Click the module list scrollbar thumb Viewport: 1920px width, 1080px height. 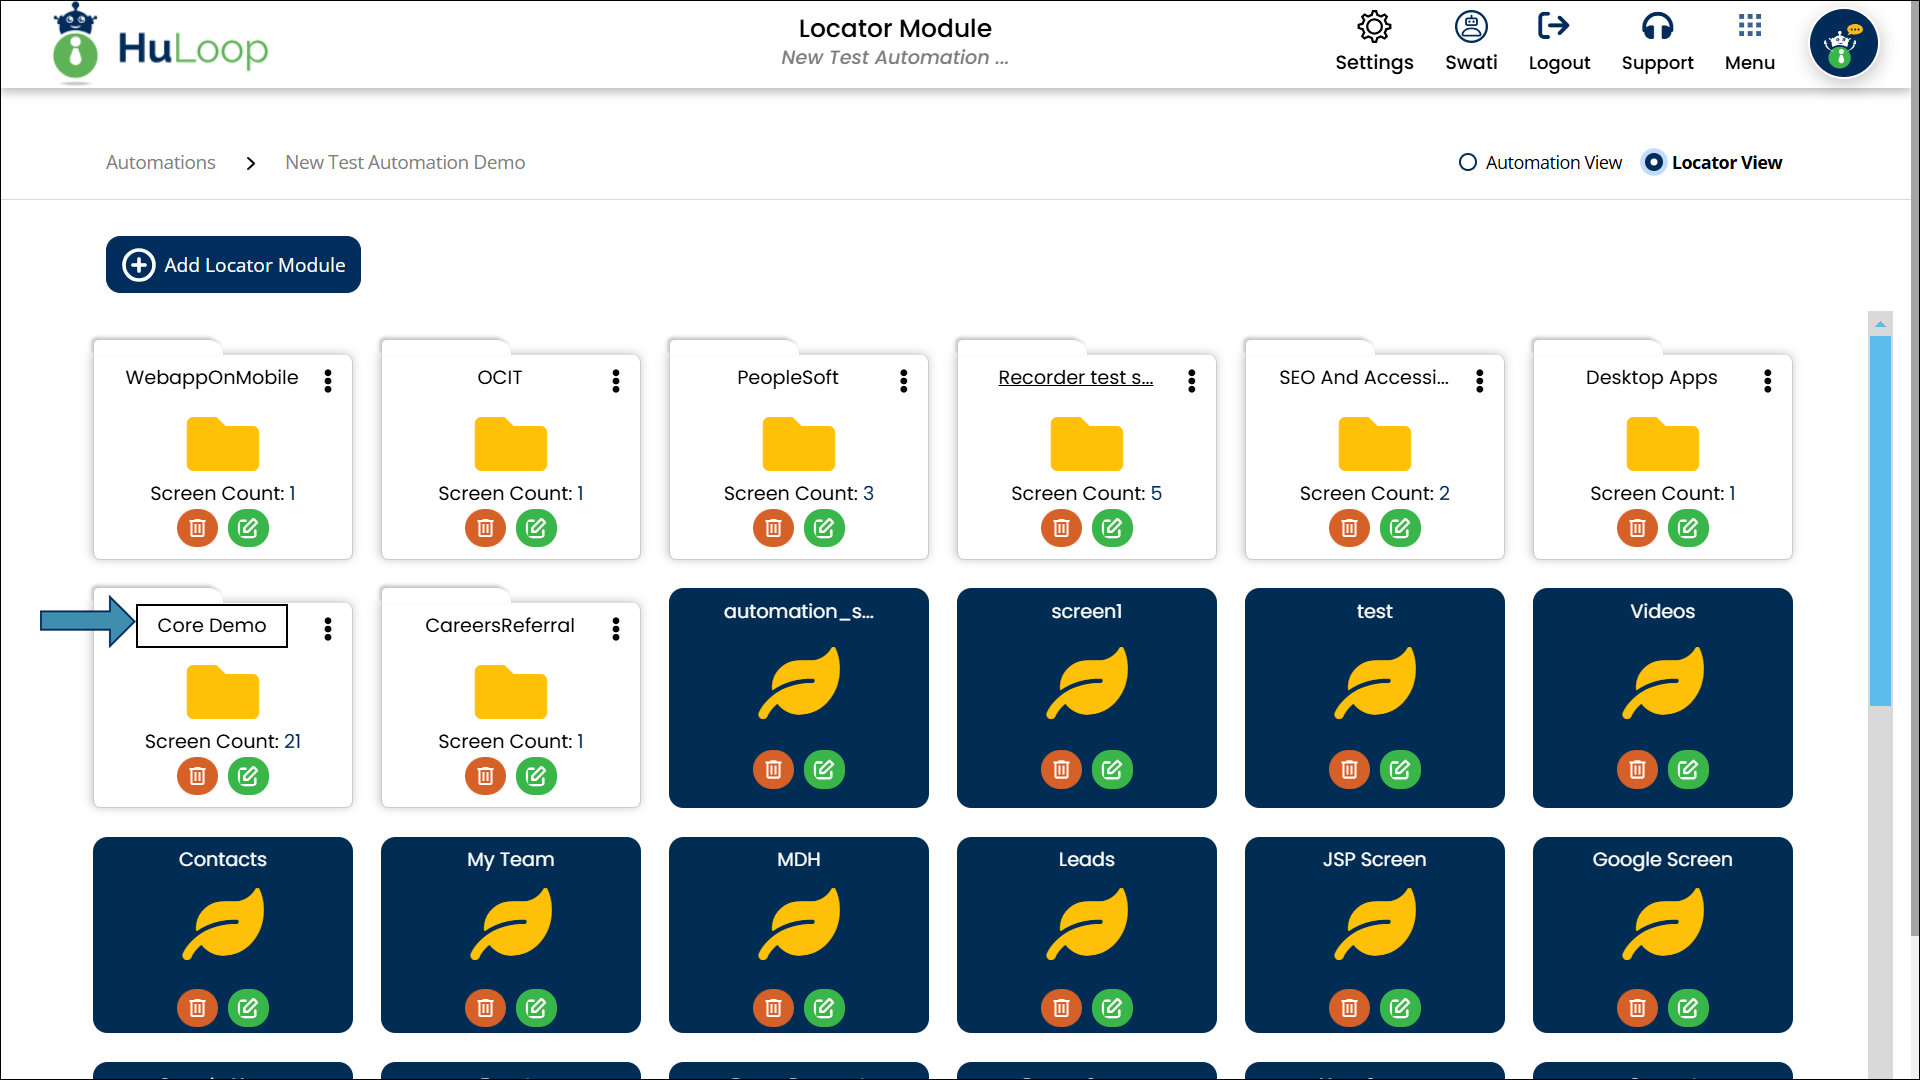(x=1880, y=521)
